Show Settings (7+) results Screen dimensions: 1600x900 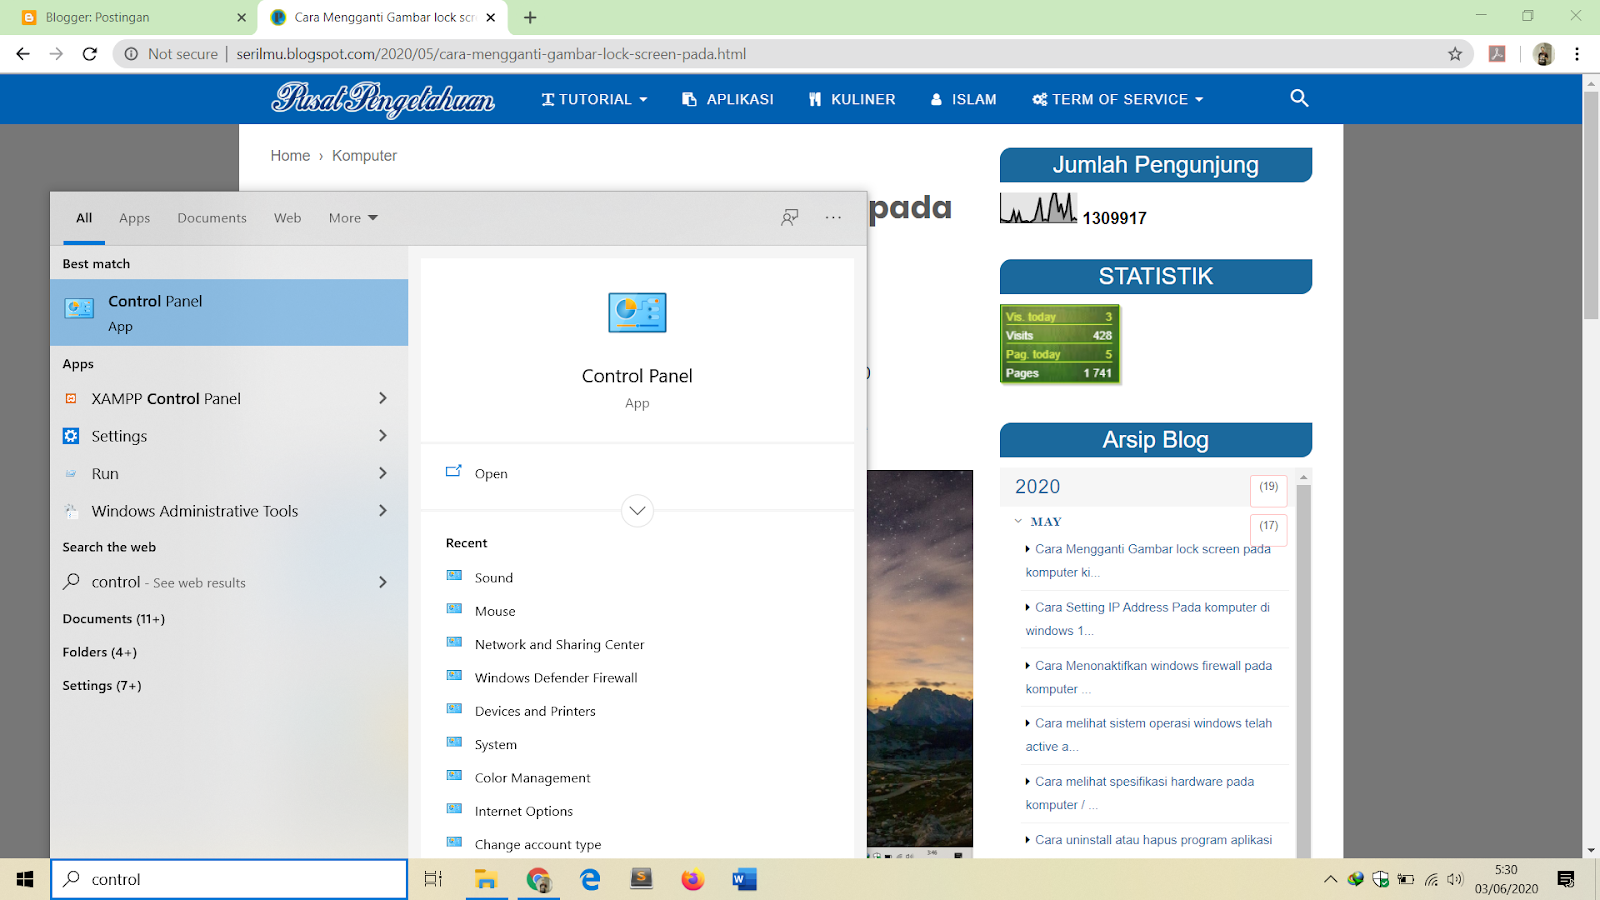click(102, 685)
